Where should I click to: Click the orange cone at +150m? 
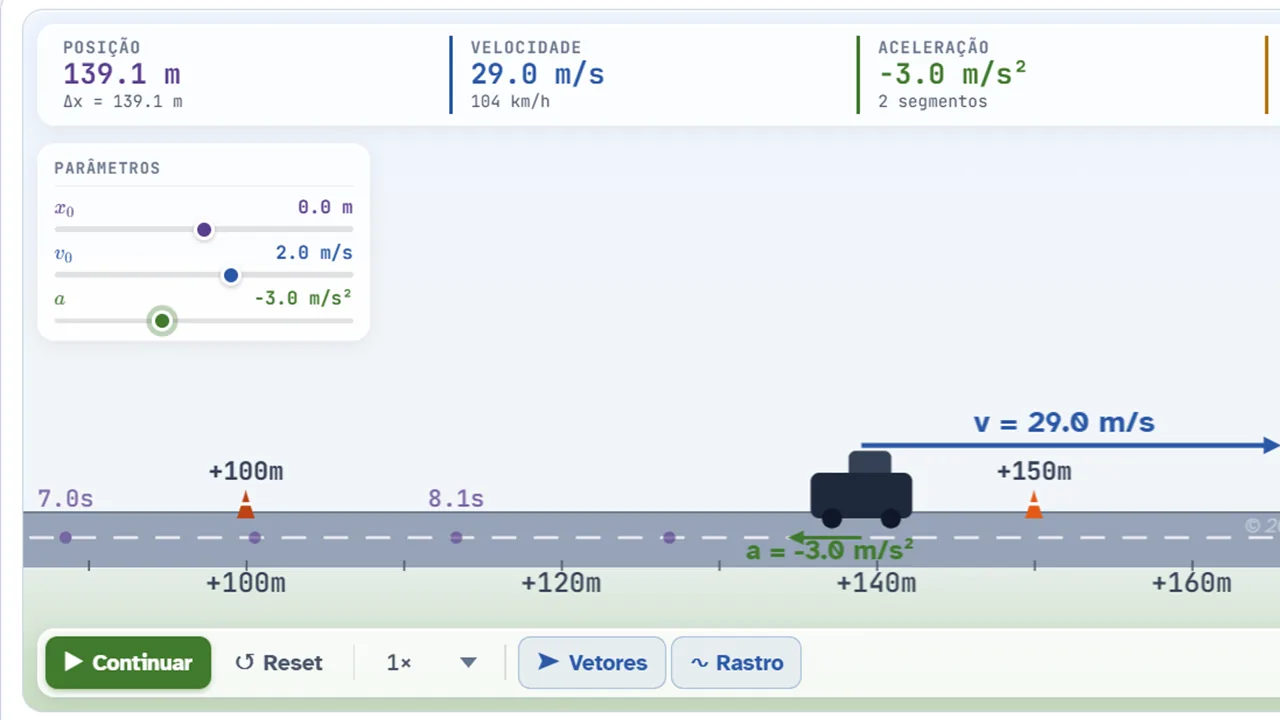(x=1034, y=505)
